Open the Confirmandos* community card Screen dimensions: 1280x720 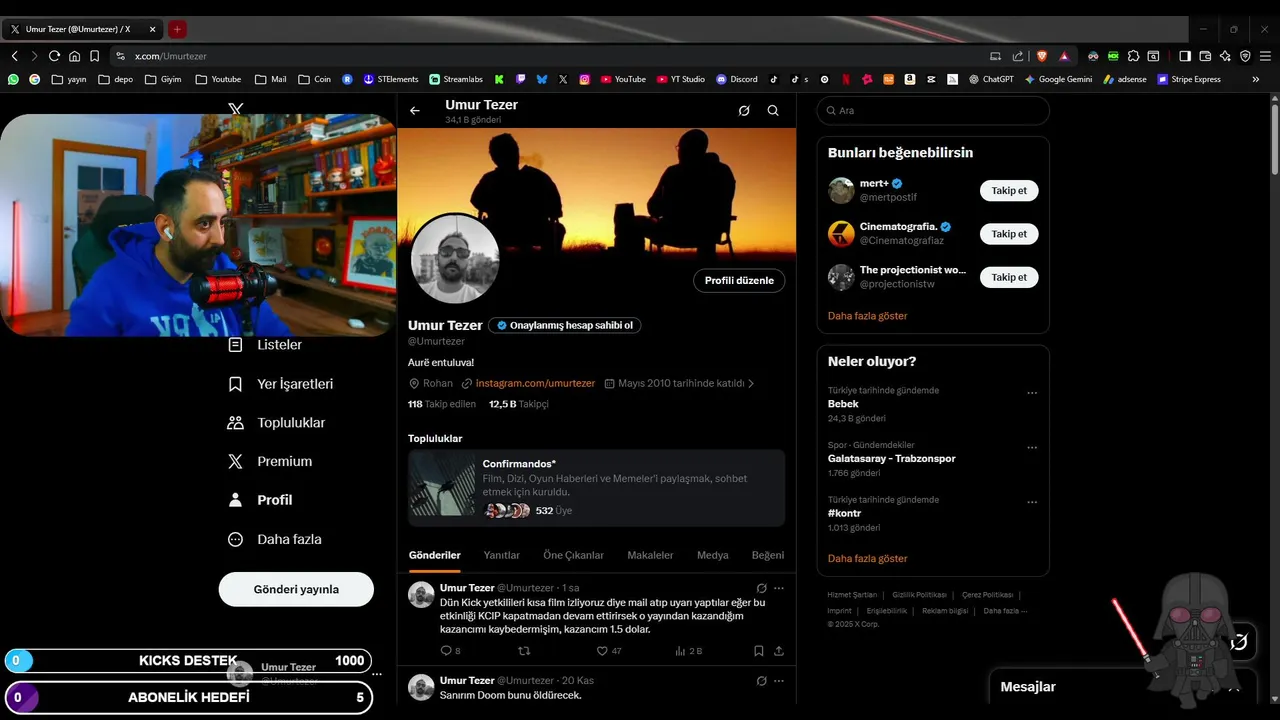coord(596,488)
